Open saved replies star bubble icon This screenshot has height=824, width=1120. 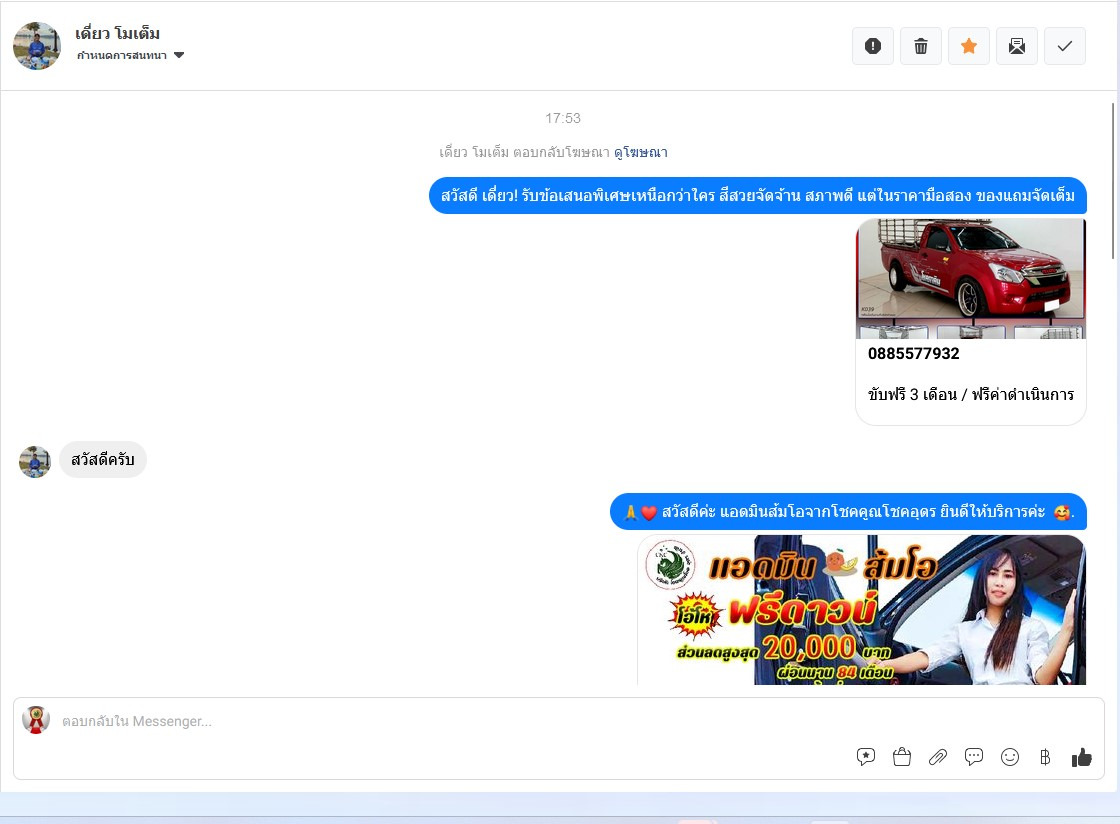pyautogui.click(x=866, y=757)
